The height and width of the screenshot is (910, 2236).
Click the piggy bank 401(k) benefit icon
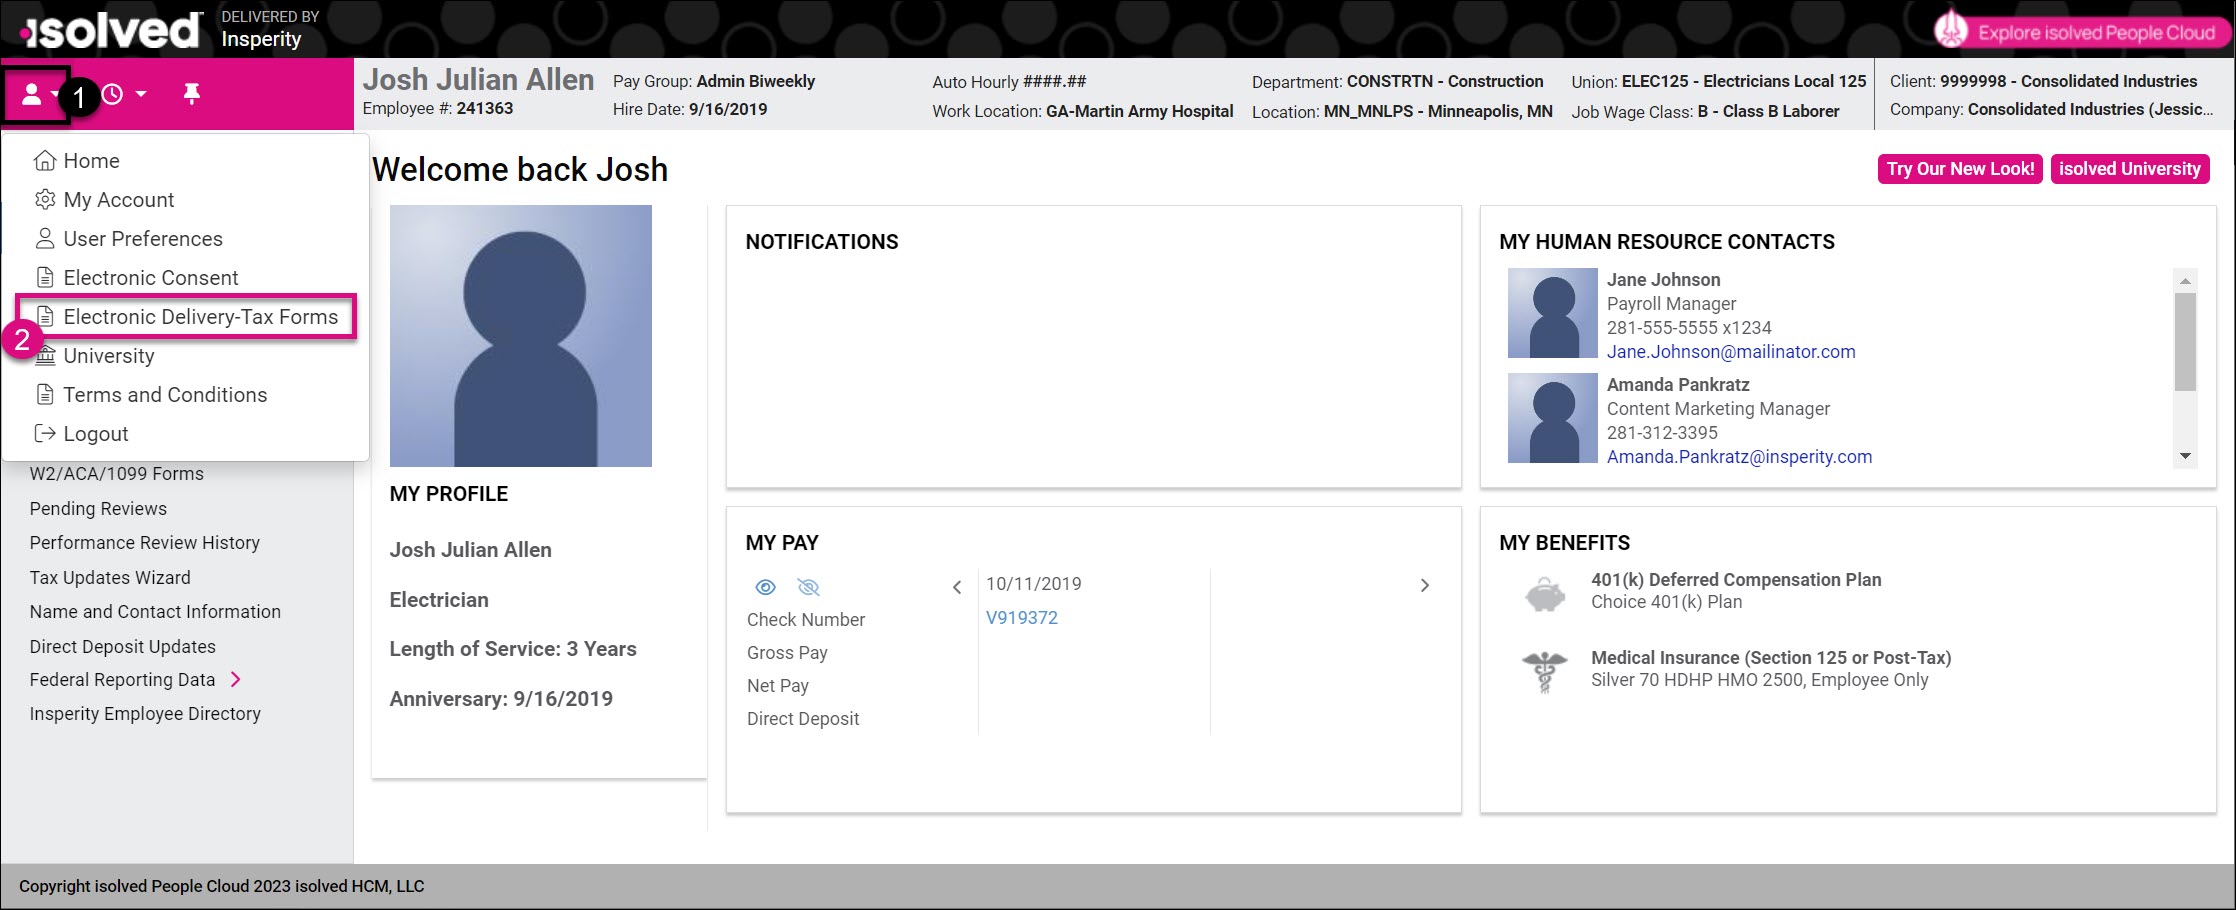tap(1544, 594)
